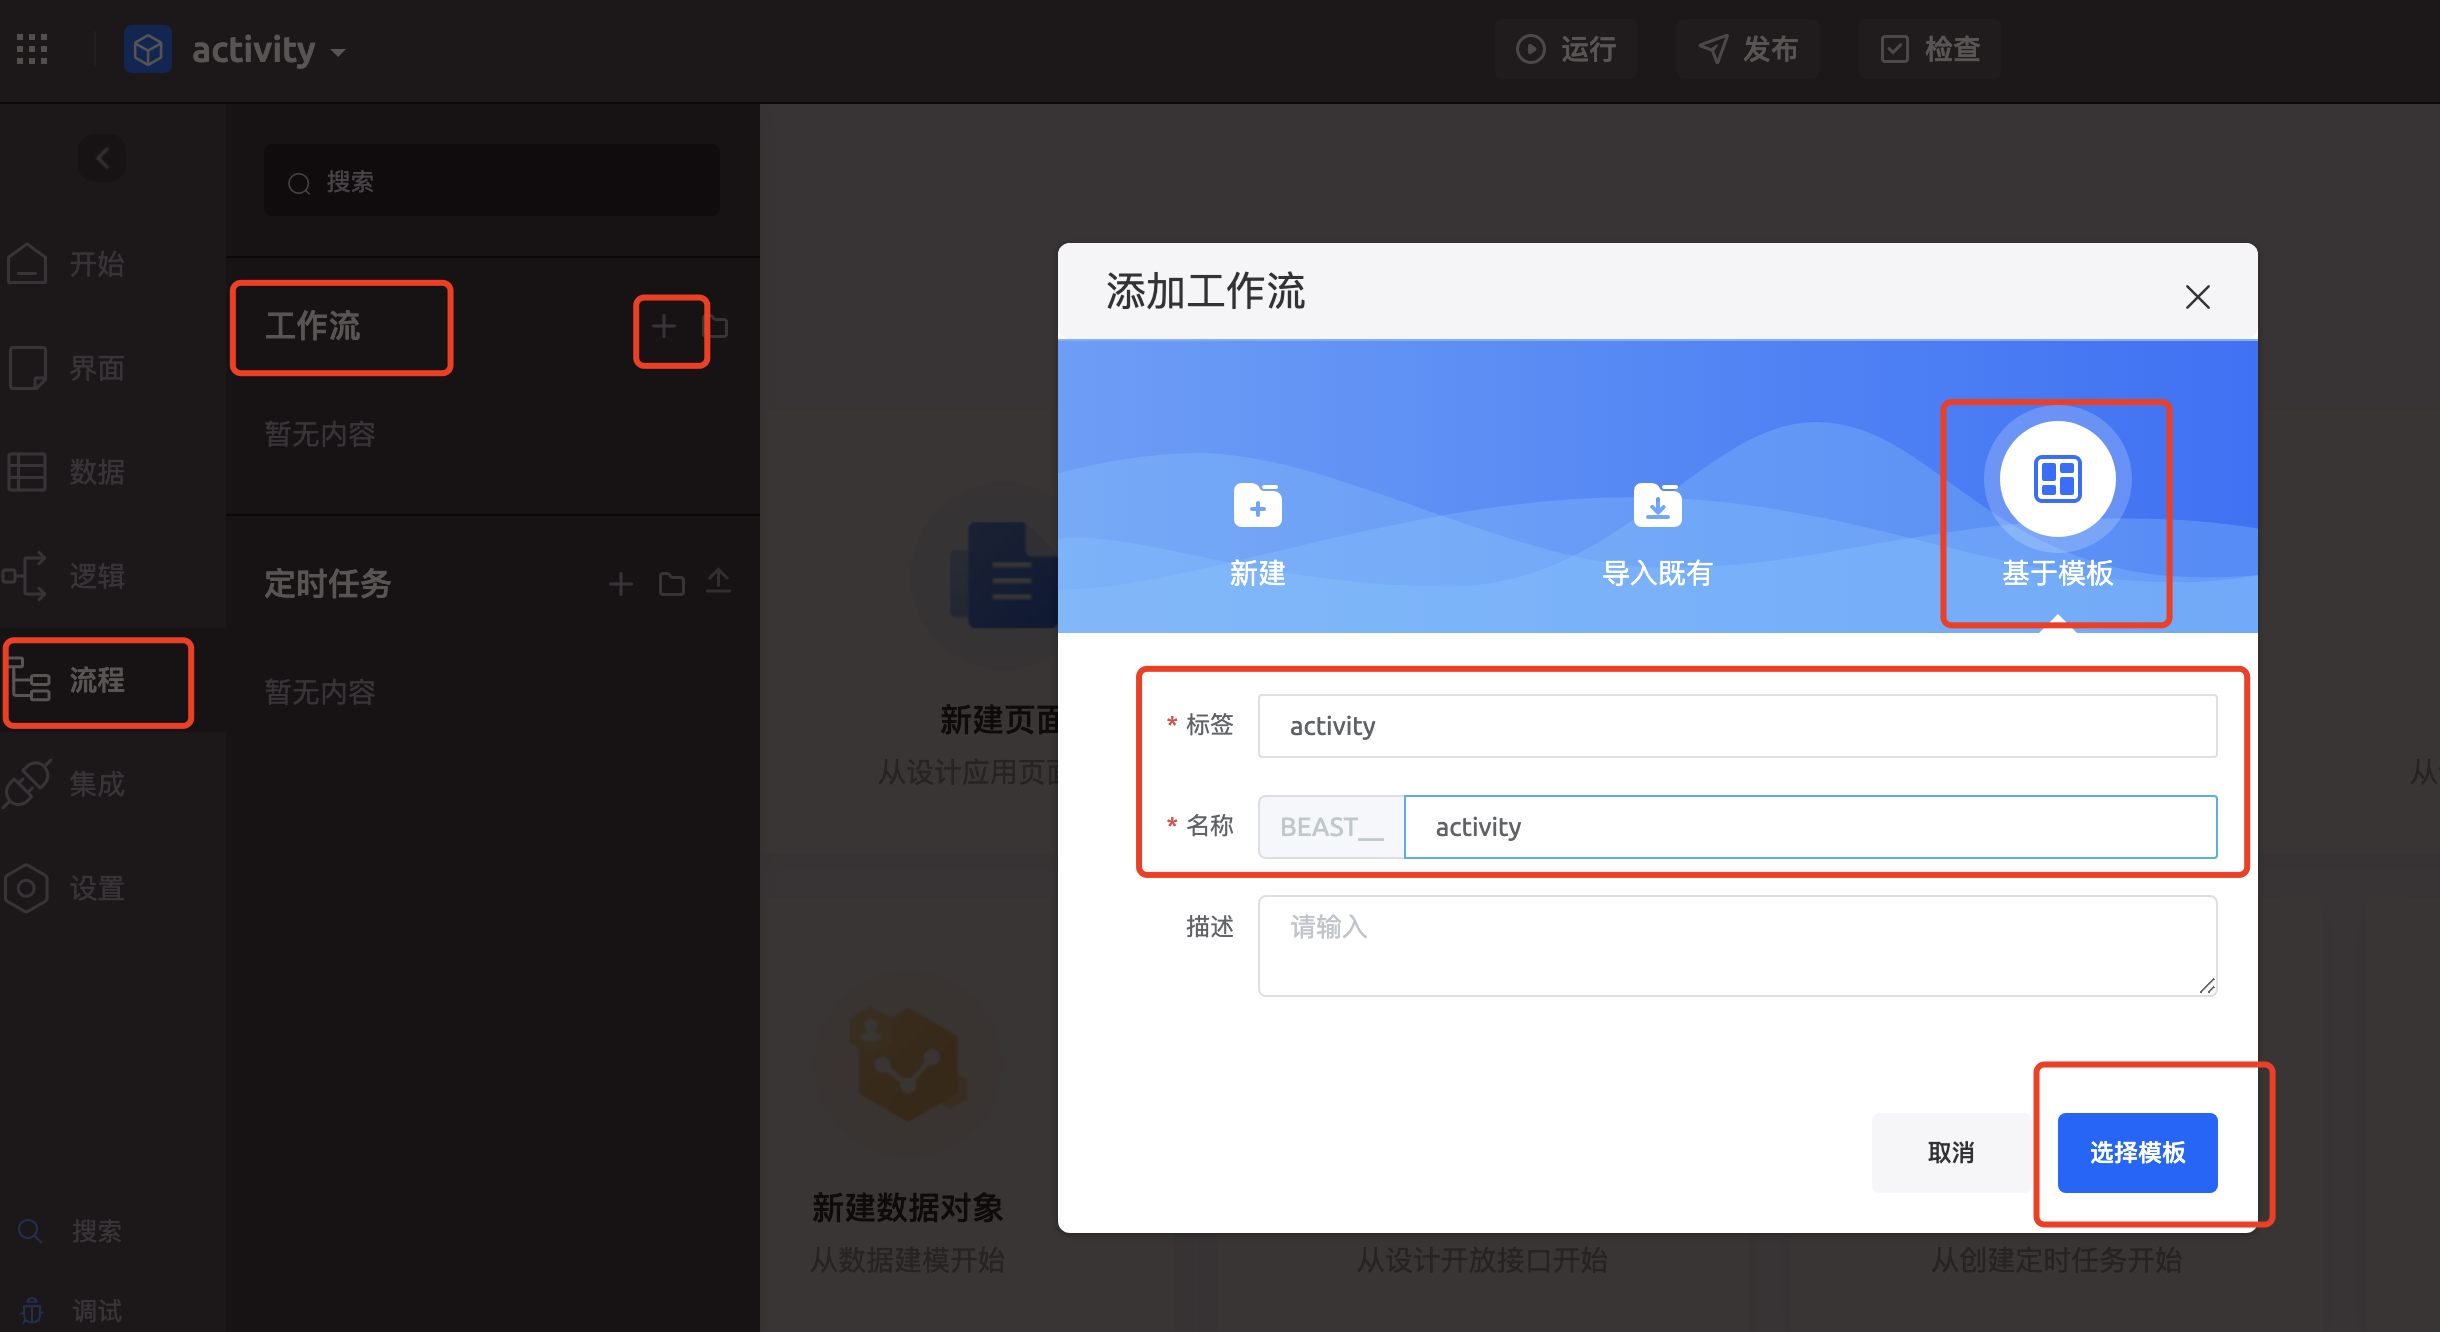Click the apps grid icon
The height and width of the screenshot is (1332, 2440).
(32, 49)
